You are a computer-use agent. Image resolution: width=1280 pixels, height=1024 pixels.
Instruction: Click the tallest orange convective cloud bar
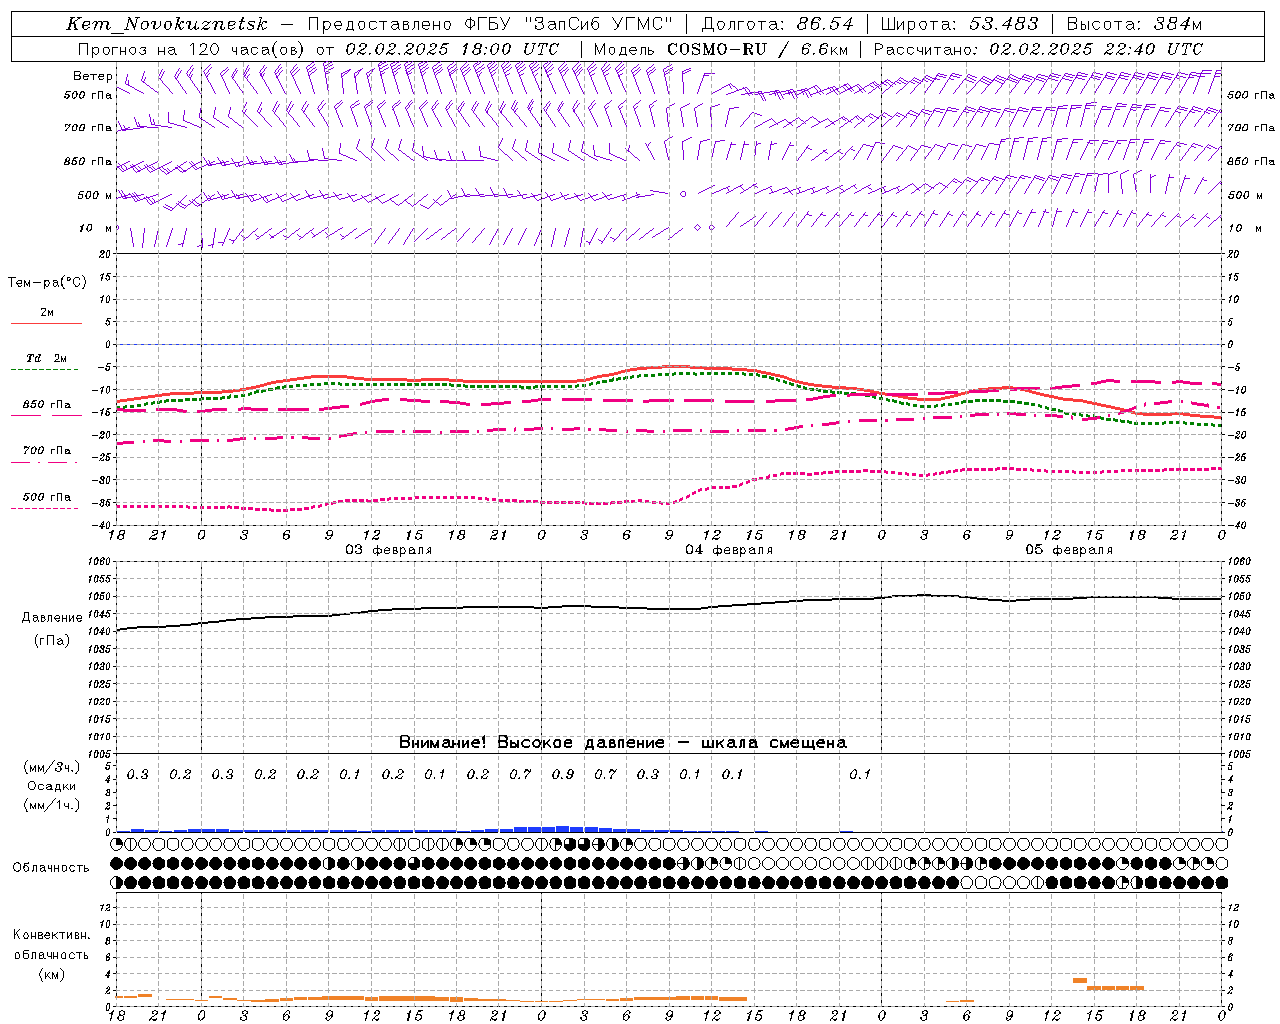coord(1080,980)
